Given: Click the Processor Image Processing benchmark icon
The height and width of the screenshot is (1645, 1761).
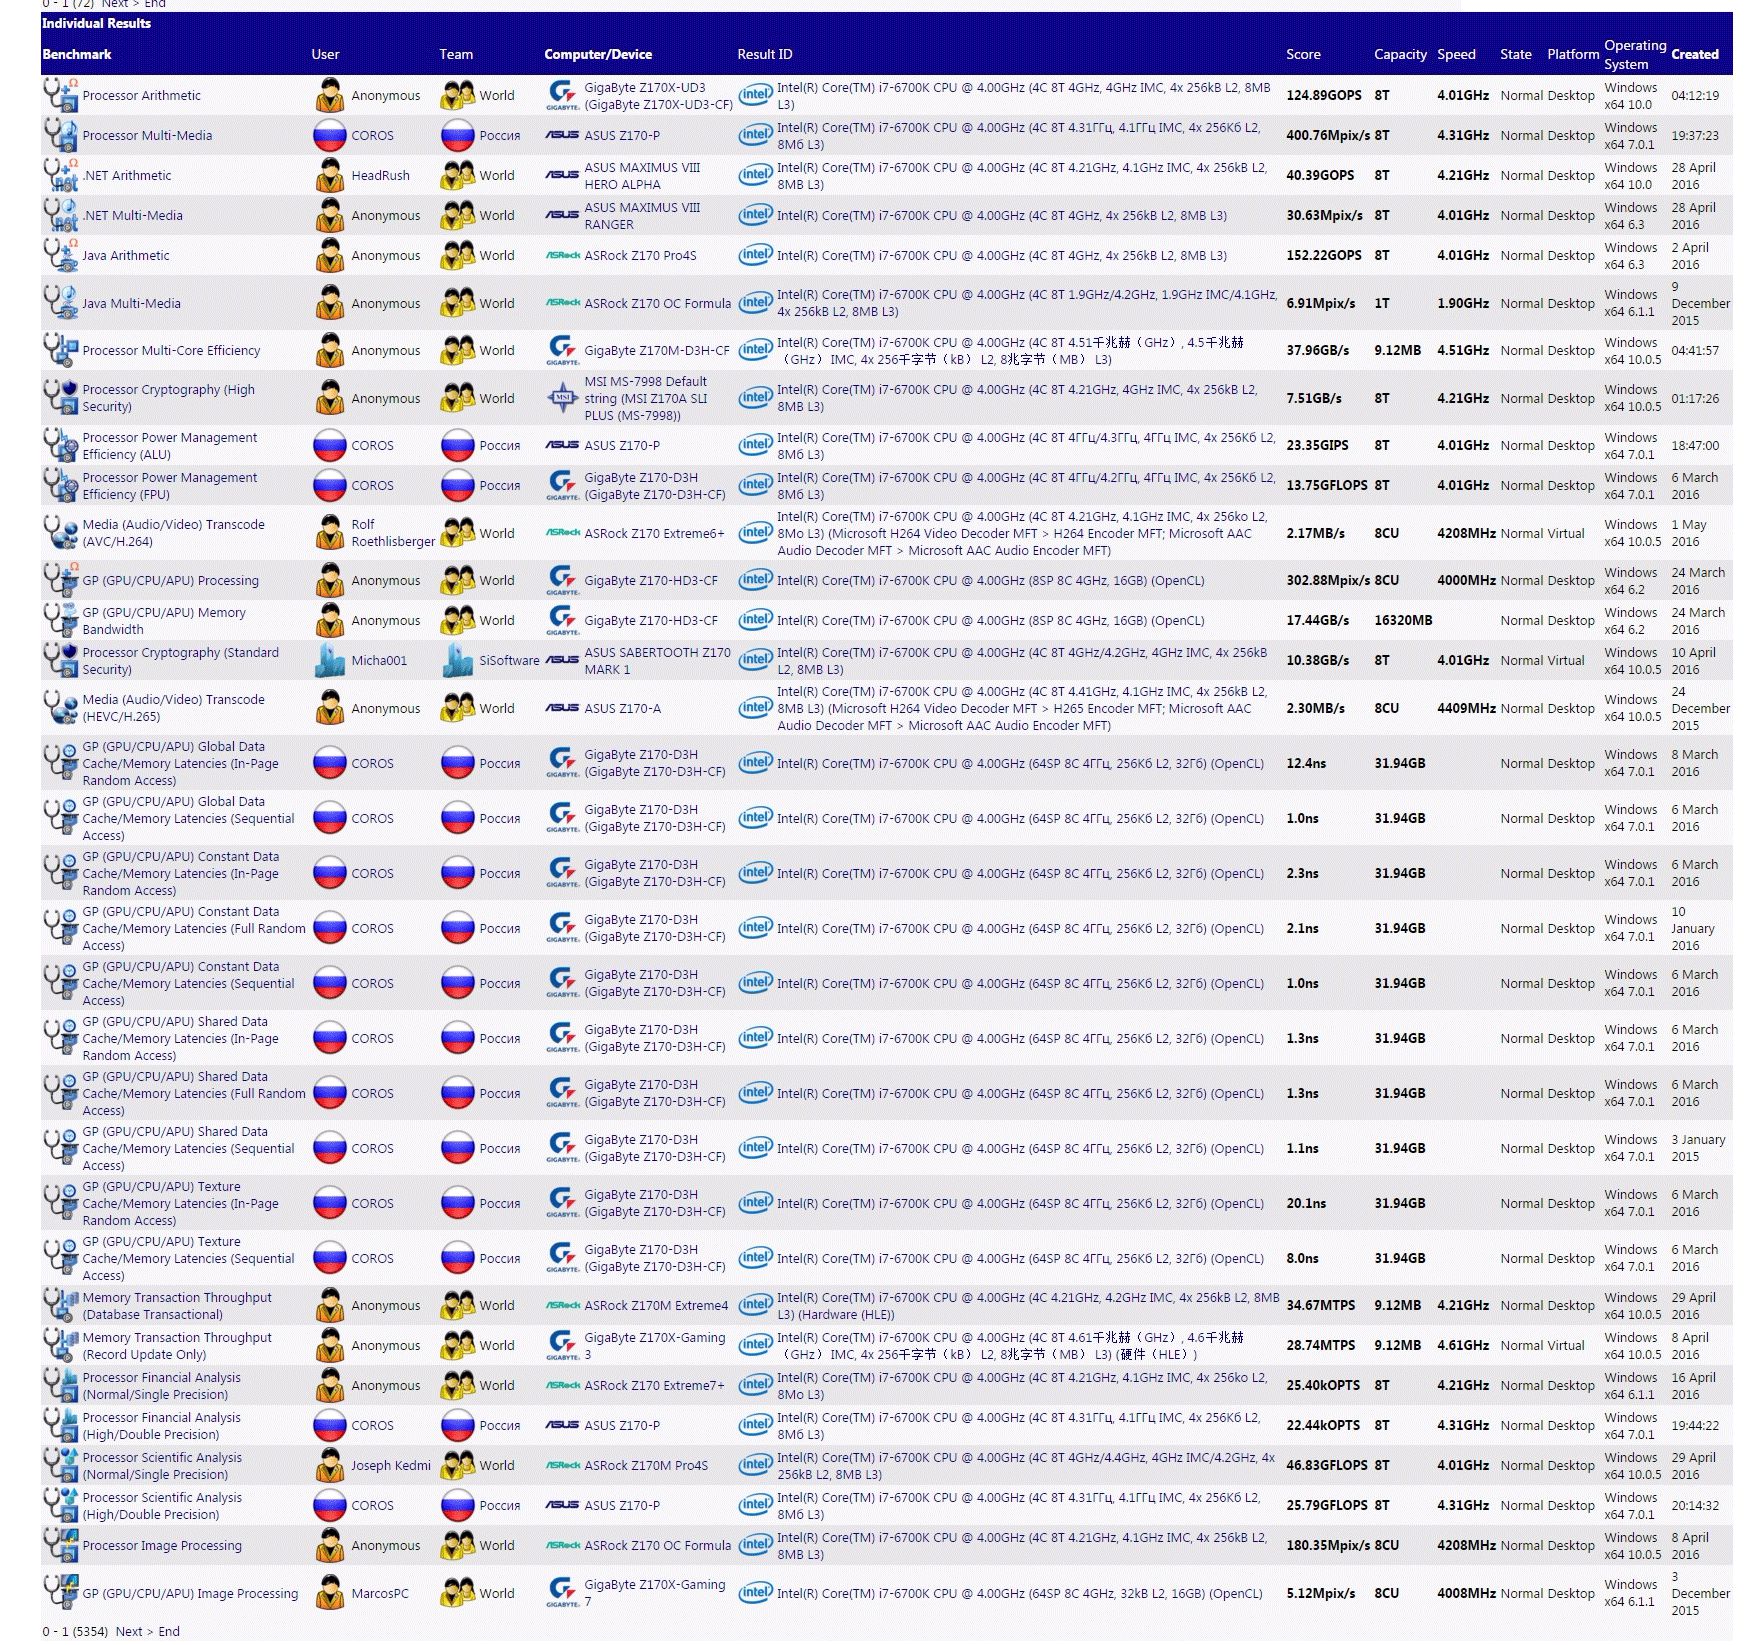Looking at the screenshot, I should coord(60,1545).
